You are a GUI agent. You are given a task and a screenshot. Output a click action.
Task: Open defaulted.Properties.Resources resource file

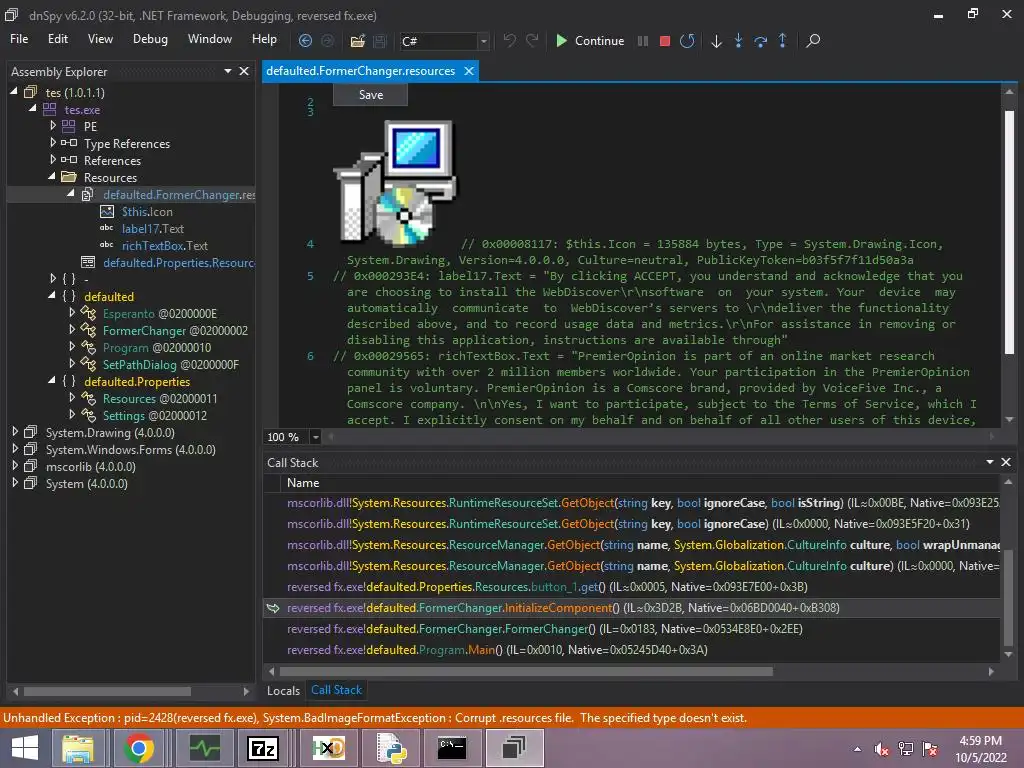click(178, 263)
